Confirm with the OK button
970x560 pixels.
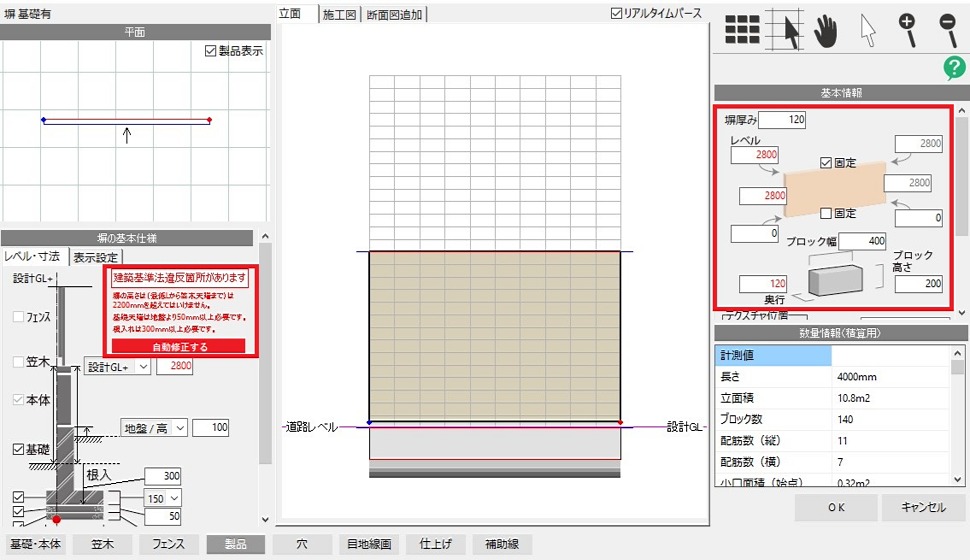tap(836, 507)
